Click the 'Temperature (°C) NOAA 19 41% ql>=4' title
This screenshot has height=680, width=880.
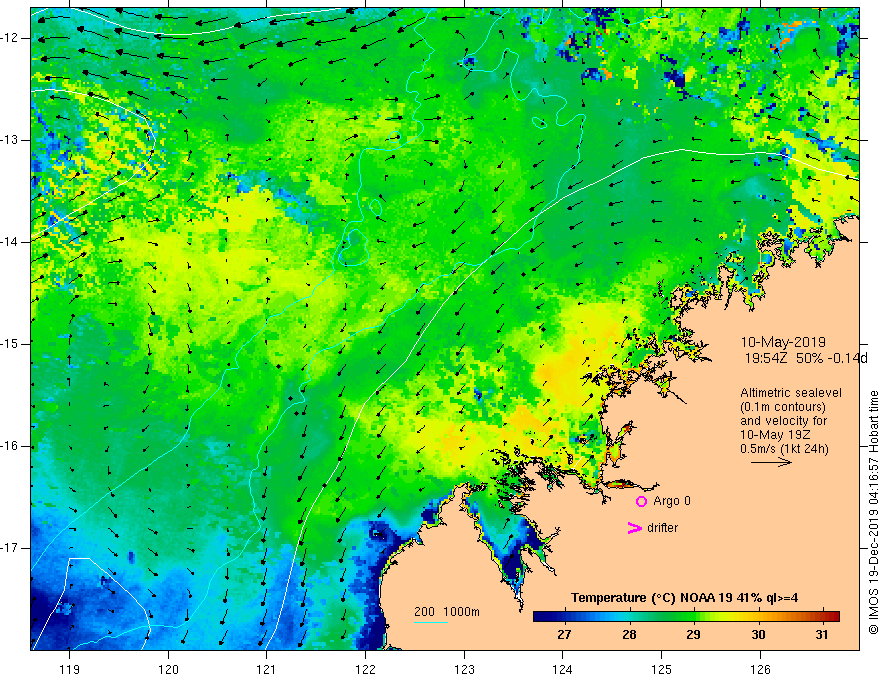(685, 598)
